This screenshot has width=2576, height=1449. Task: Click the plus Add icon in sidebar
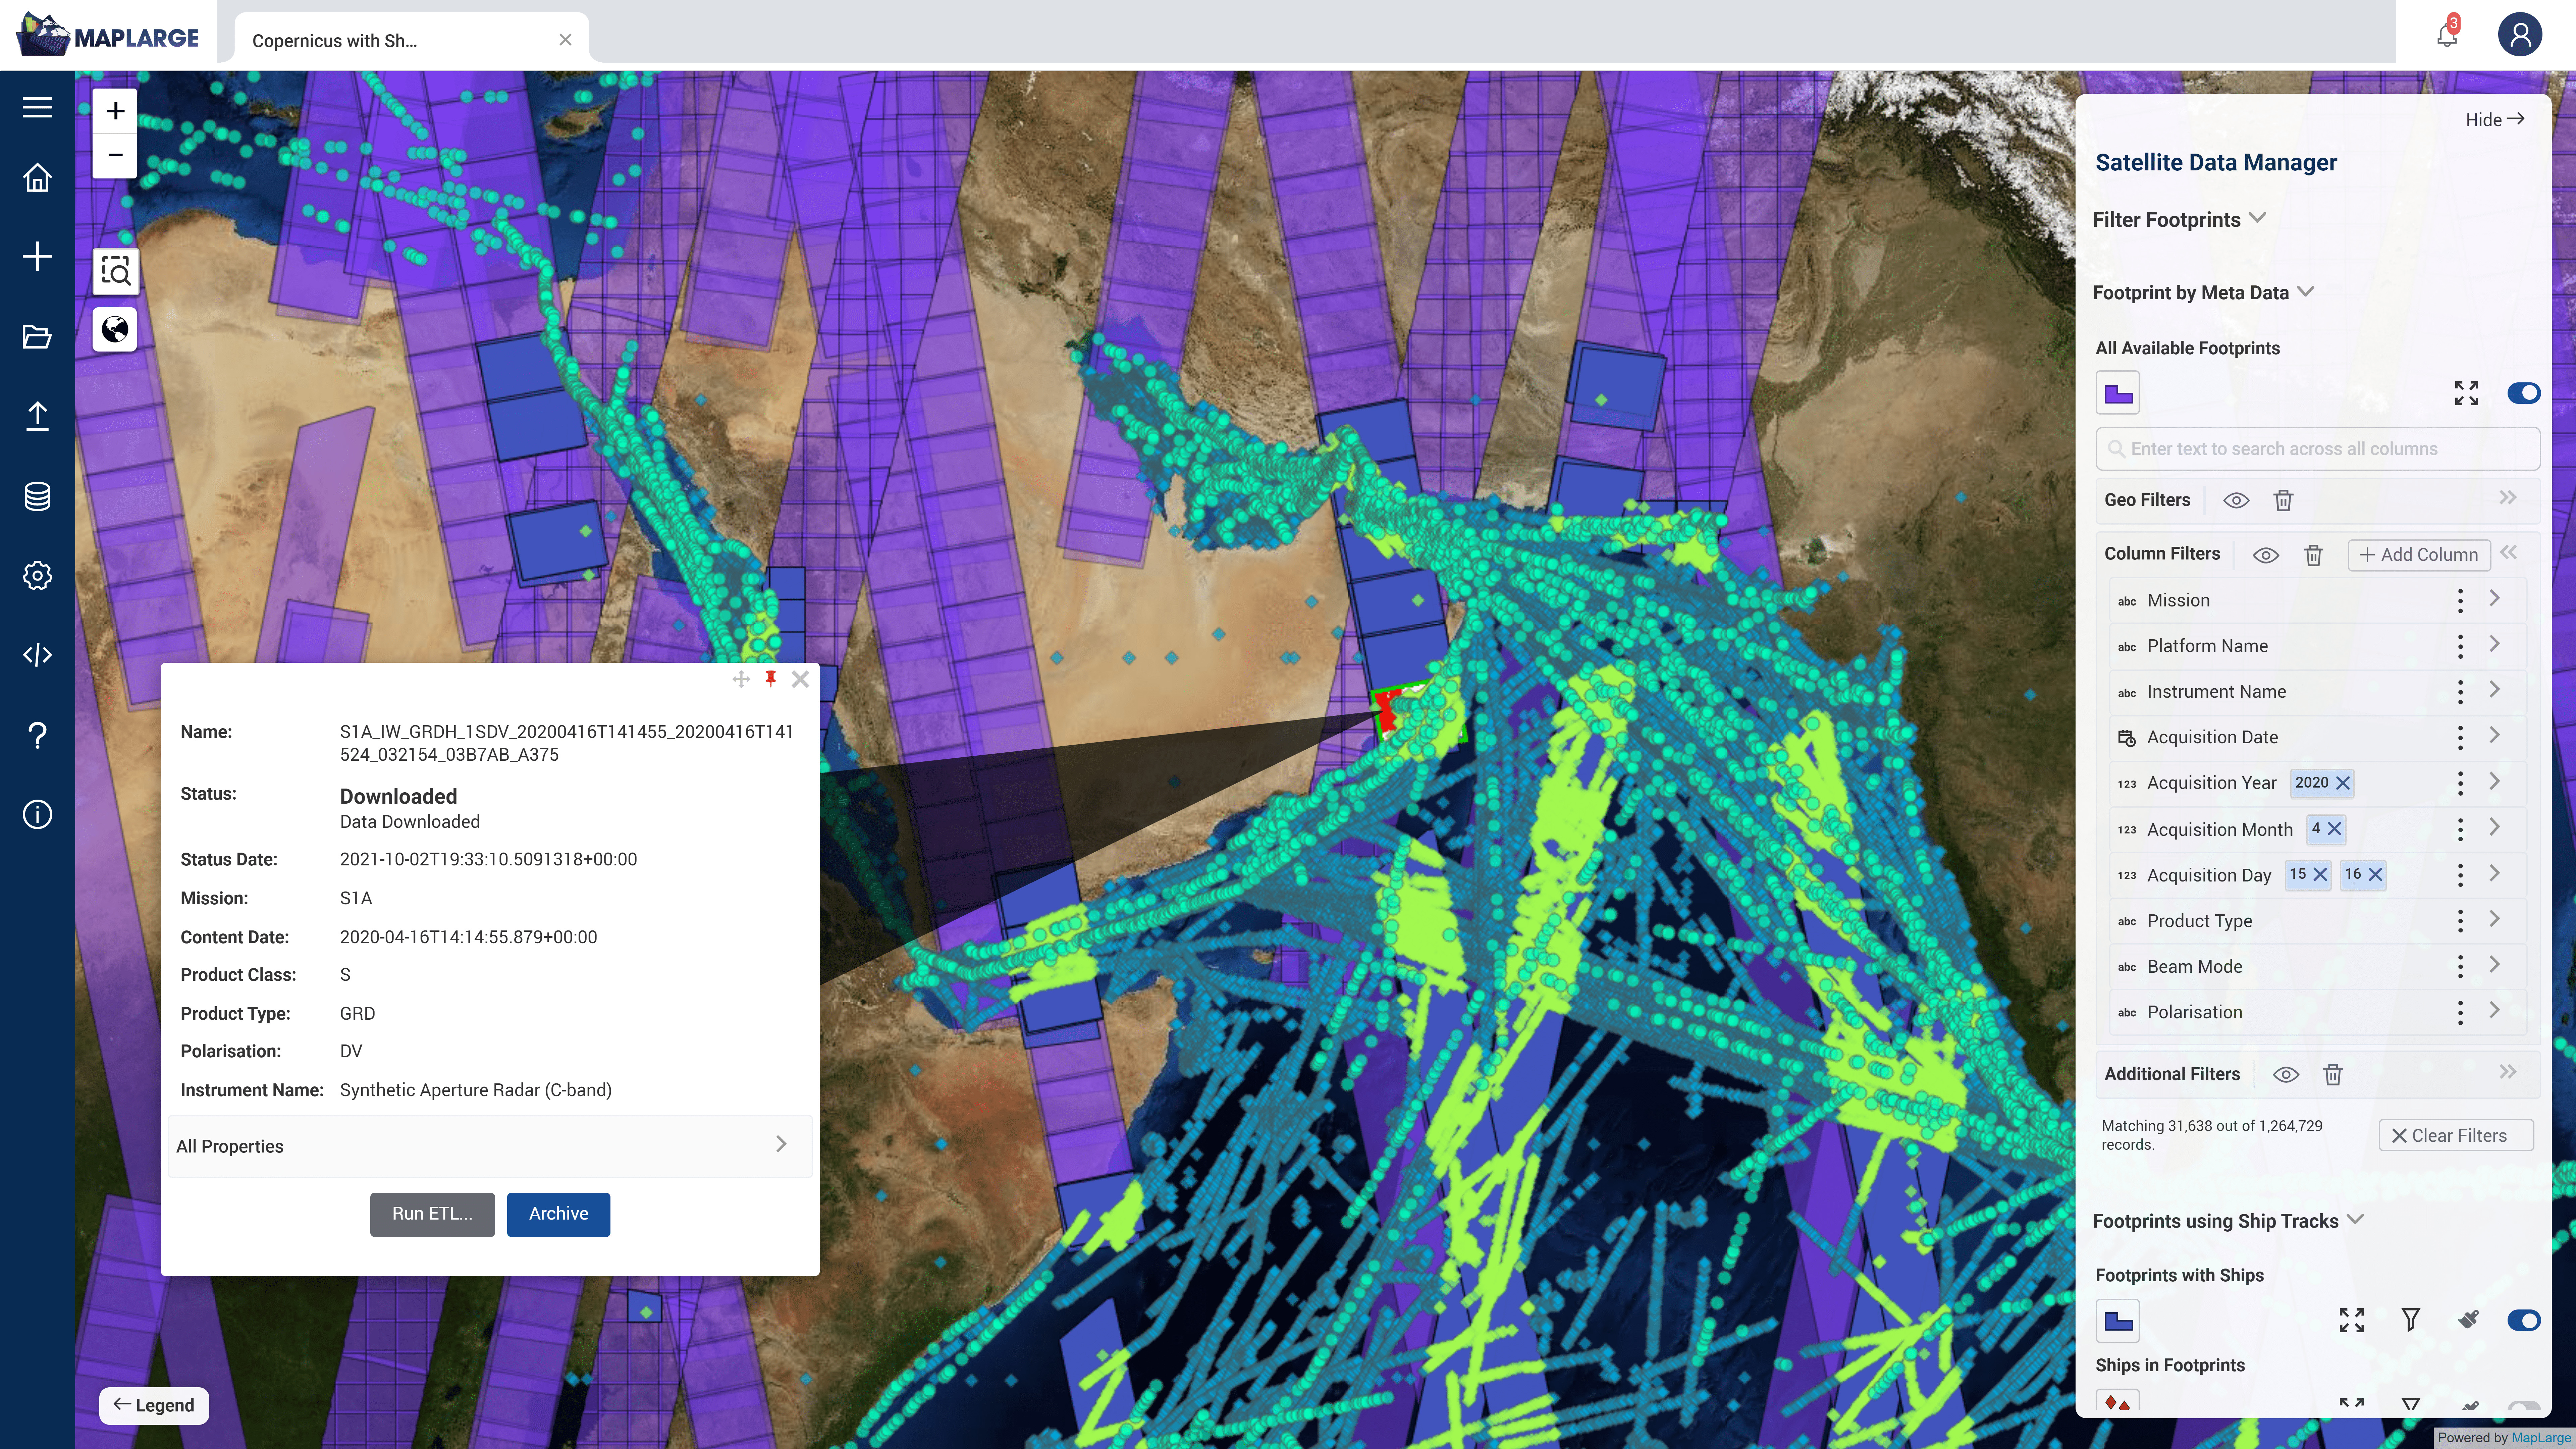click(x=37, y=257)
